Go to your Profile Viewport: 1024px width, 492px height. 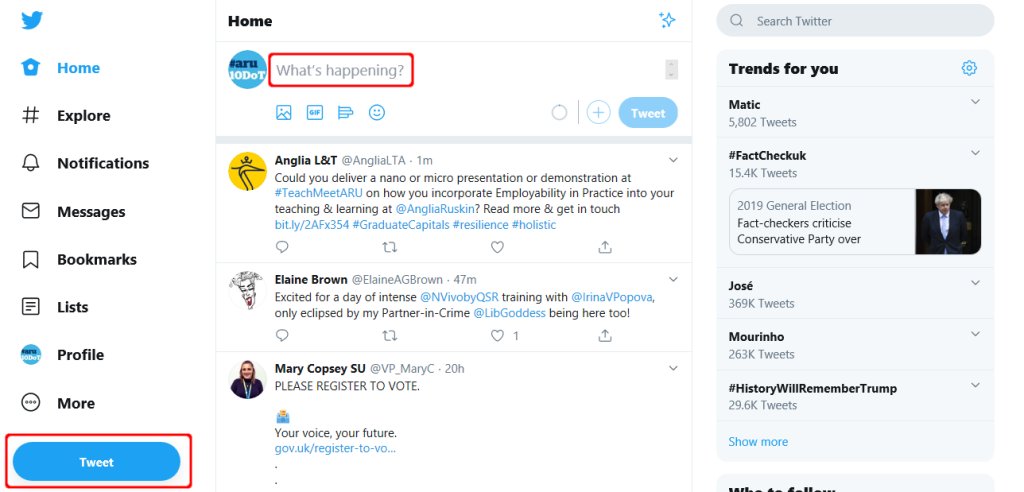(x=63, y=355)
